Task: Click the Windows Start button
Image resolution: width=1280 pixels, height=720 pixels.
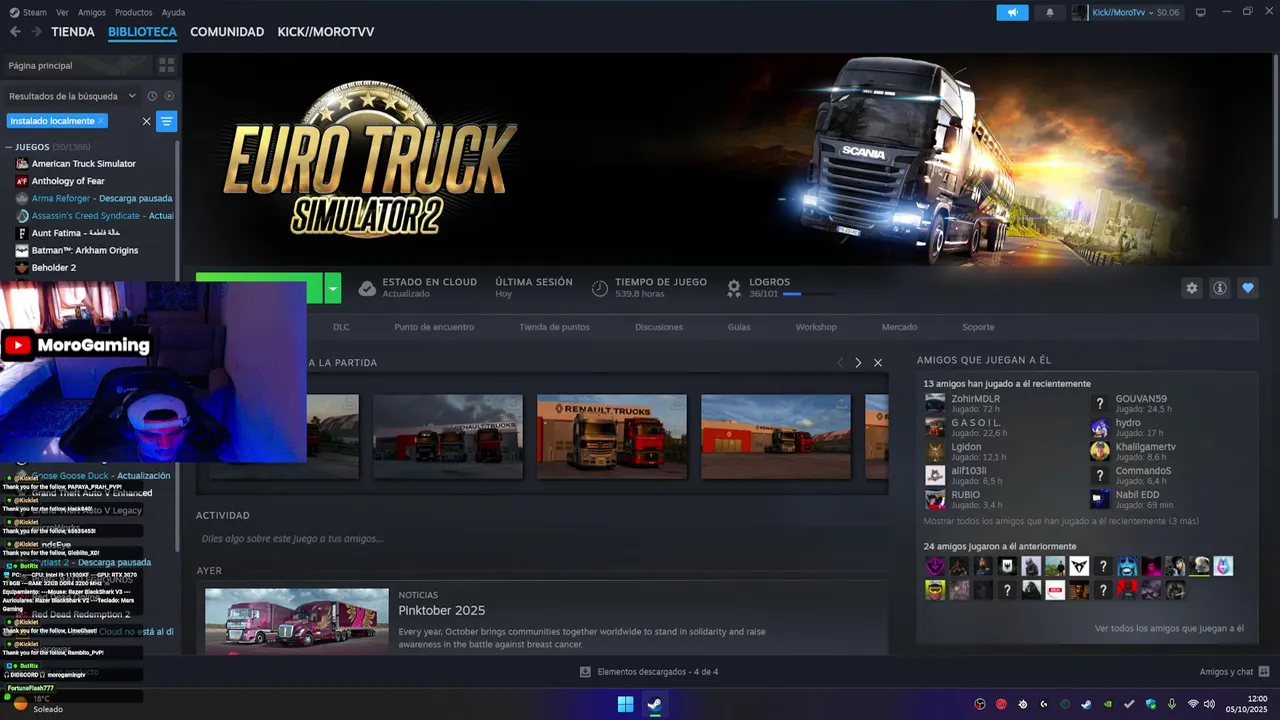Action: coord(625,704)
